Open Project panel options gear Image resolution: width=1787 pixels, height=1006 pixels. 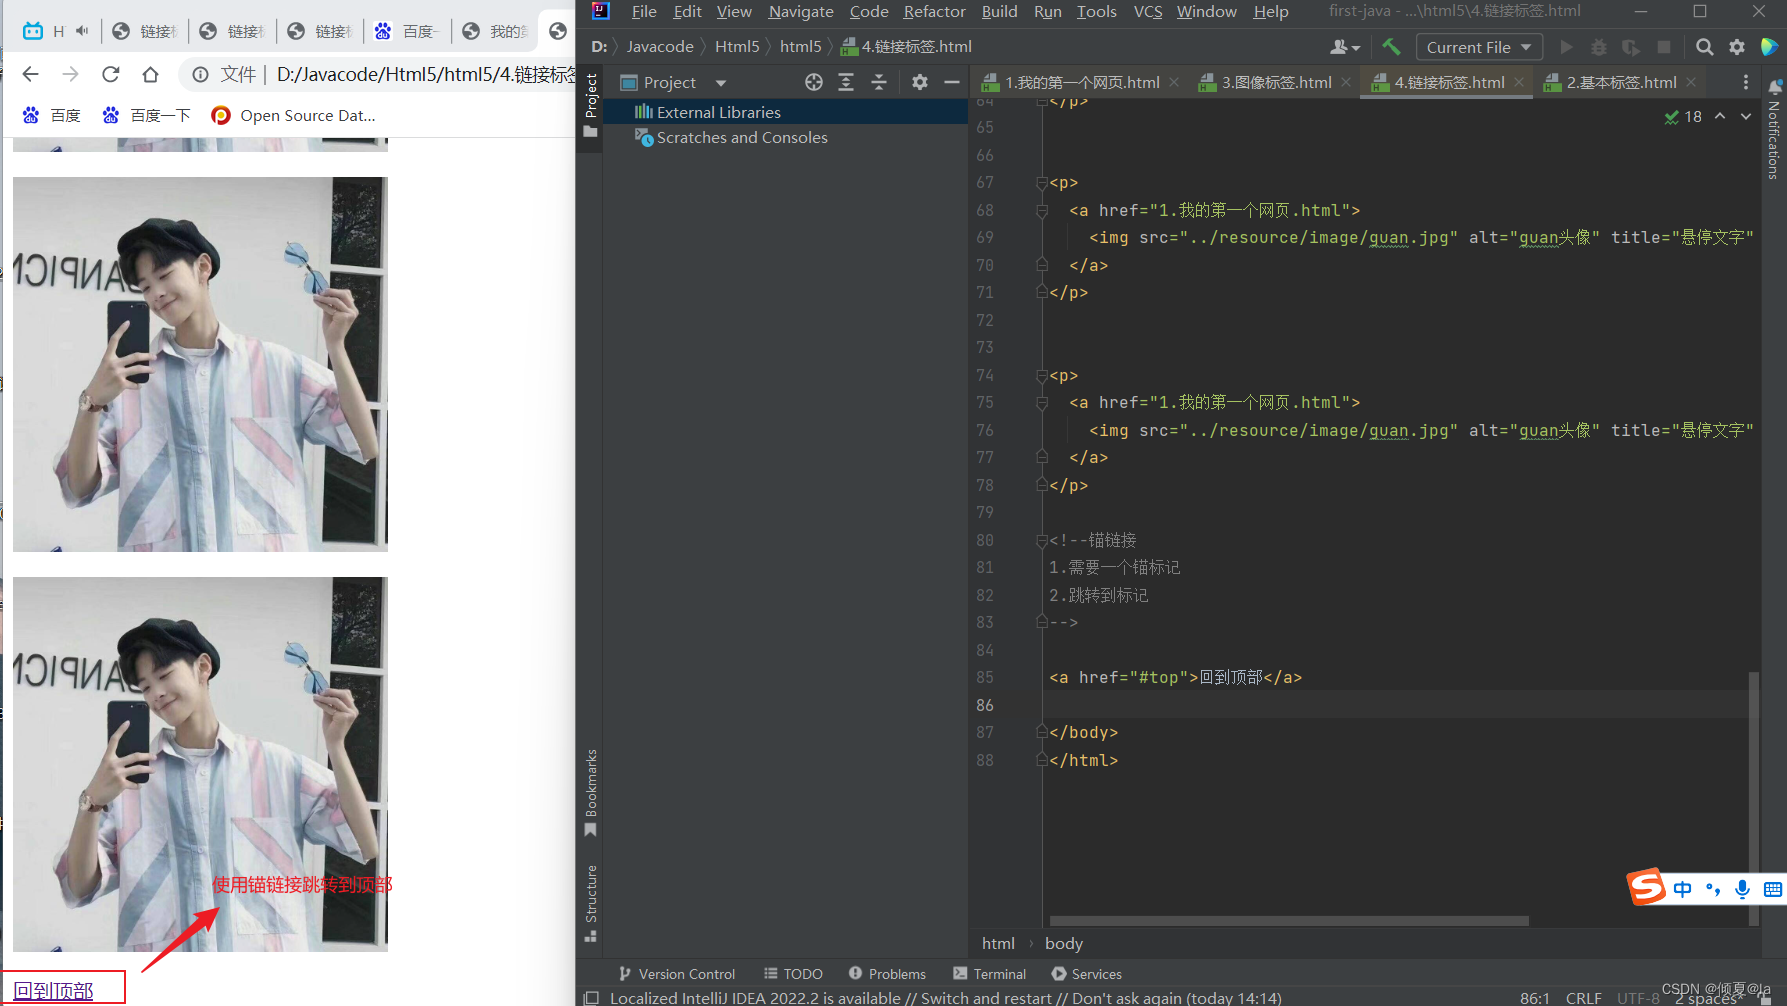click(x=920, y=82)
